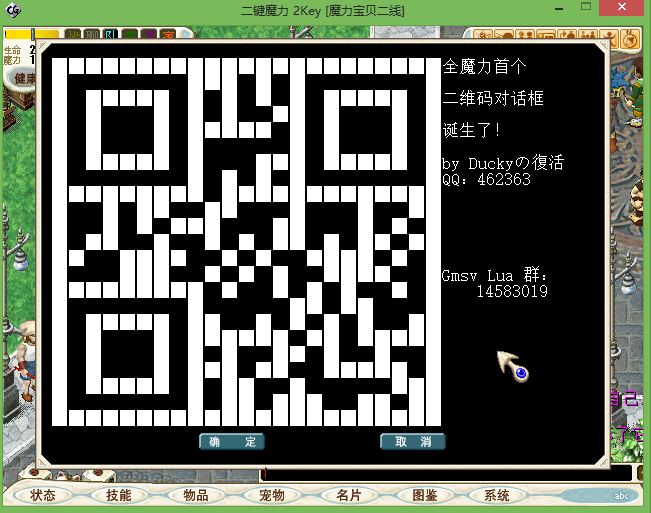Image resolution: width=651 pixels, height=513 pixels.
Task: Click the 取消 cancel button
Action: pos(412,442)
